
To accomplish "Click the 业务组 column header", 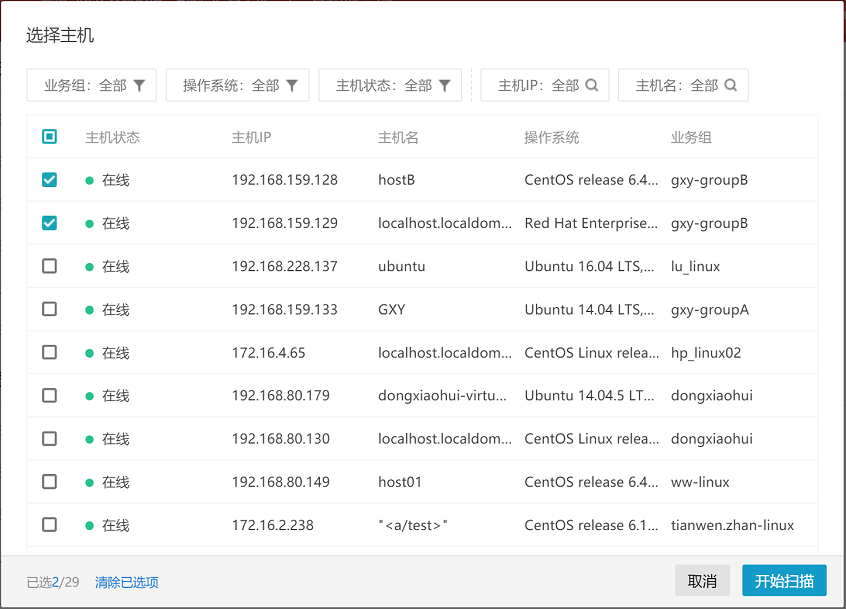I will tap(691, 138).
